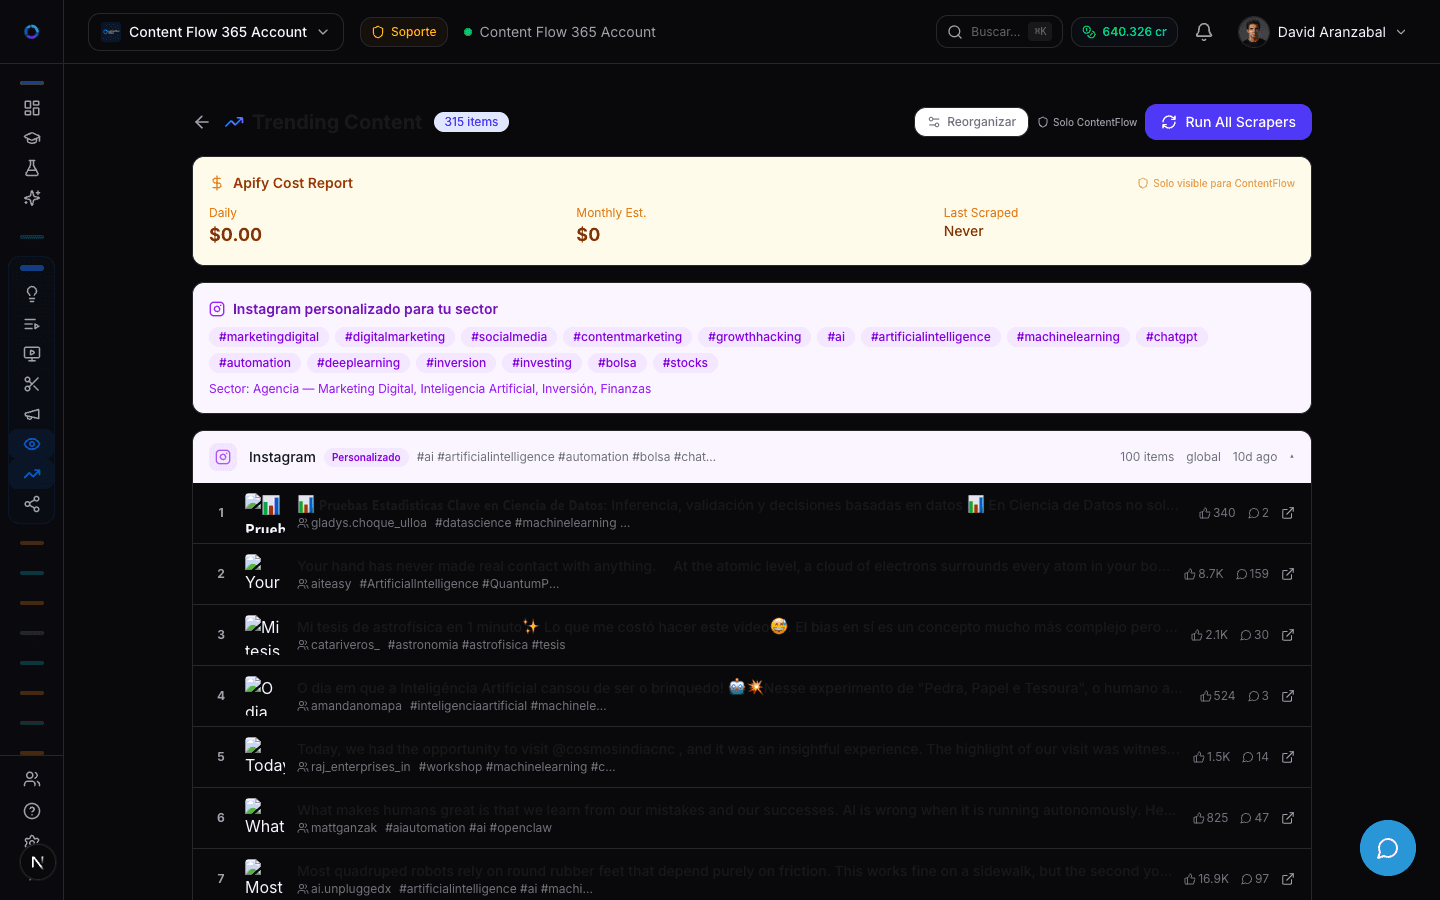Viewport: 1440px width, 900px height.
Task: Open external link for mattganzak post
Action: (1288, 818)
